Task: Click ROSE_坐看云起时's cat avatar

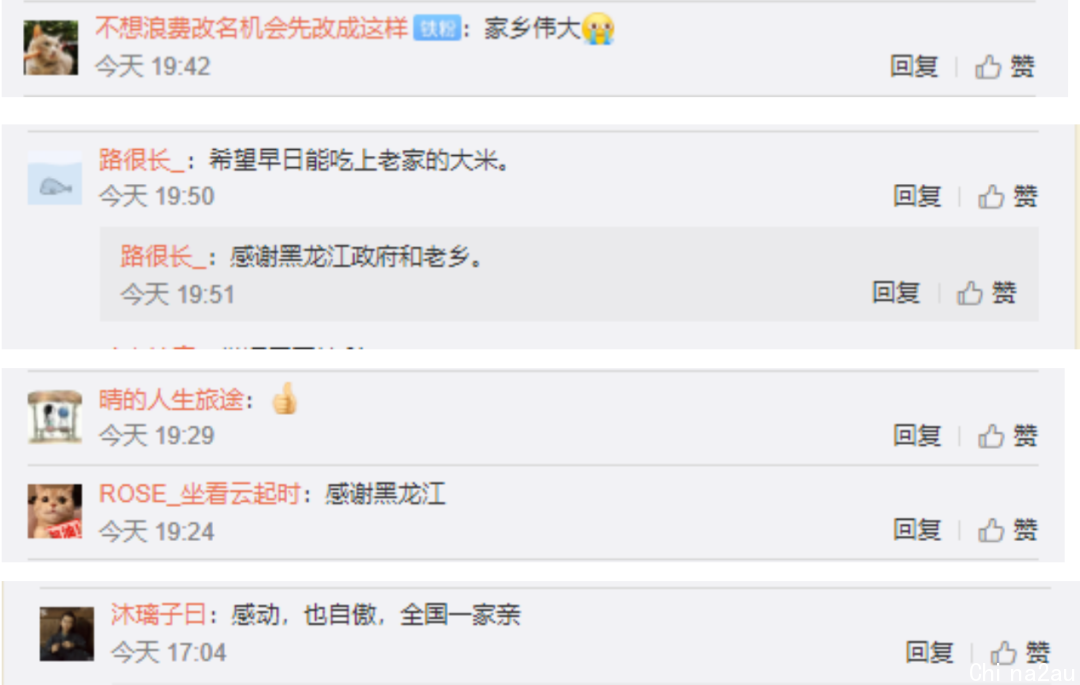Action: [54, 512]
